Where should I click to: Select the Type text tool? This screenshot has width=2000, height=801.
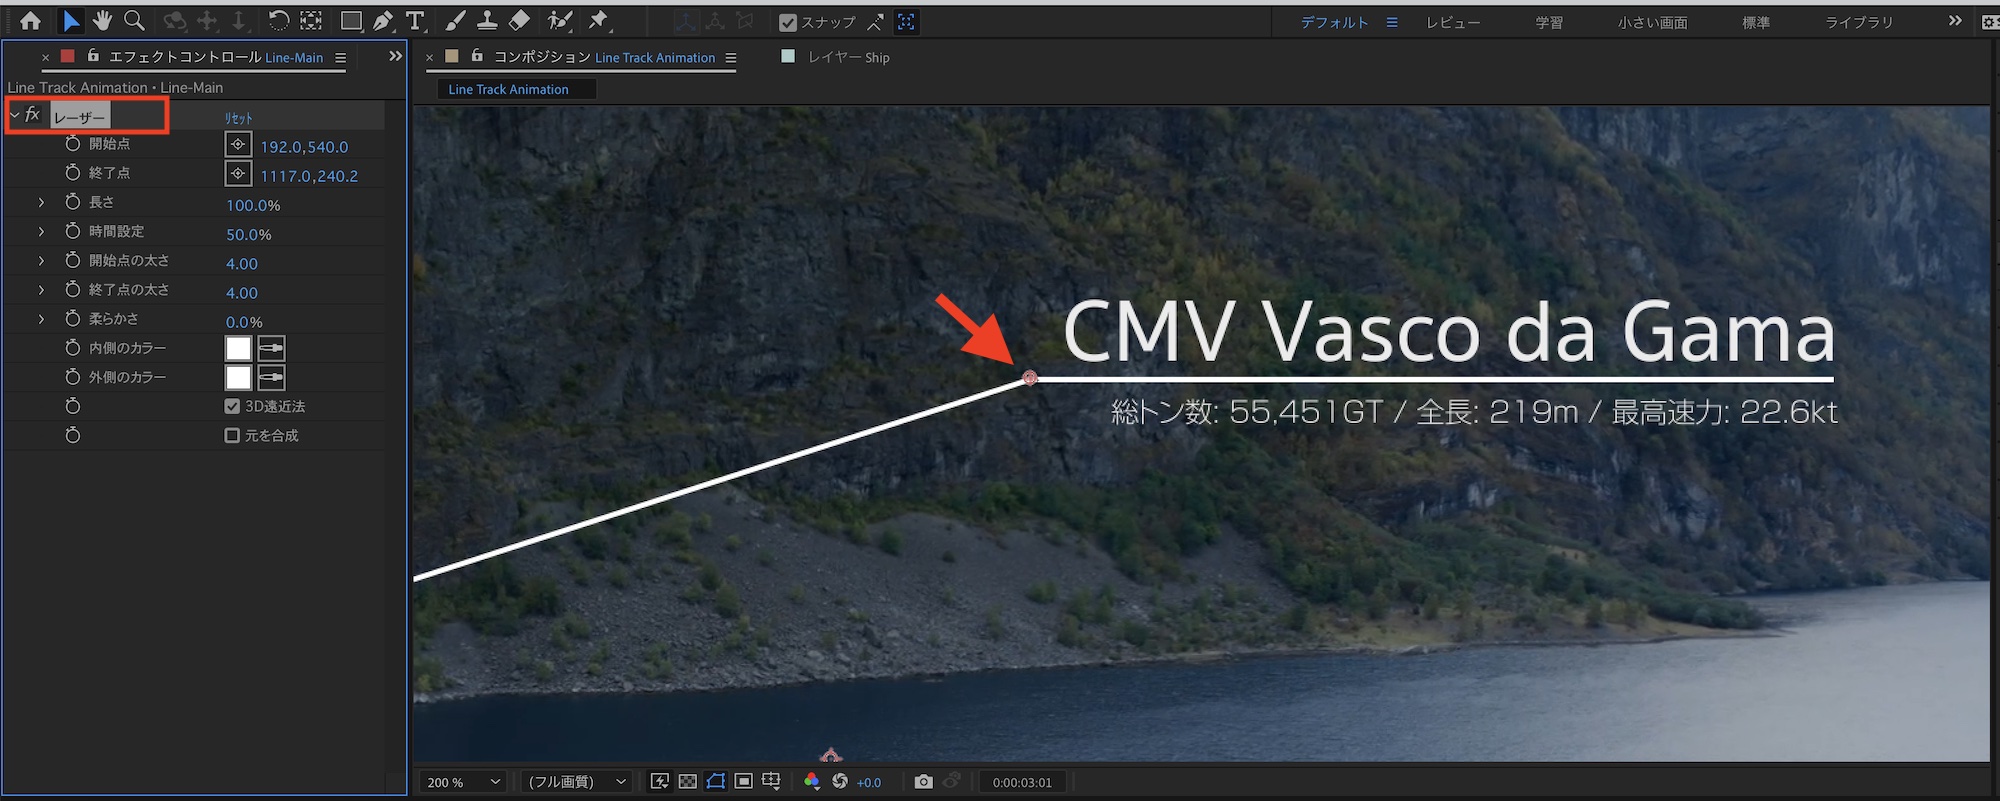coord(415,21)
